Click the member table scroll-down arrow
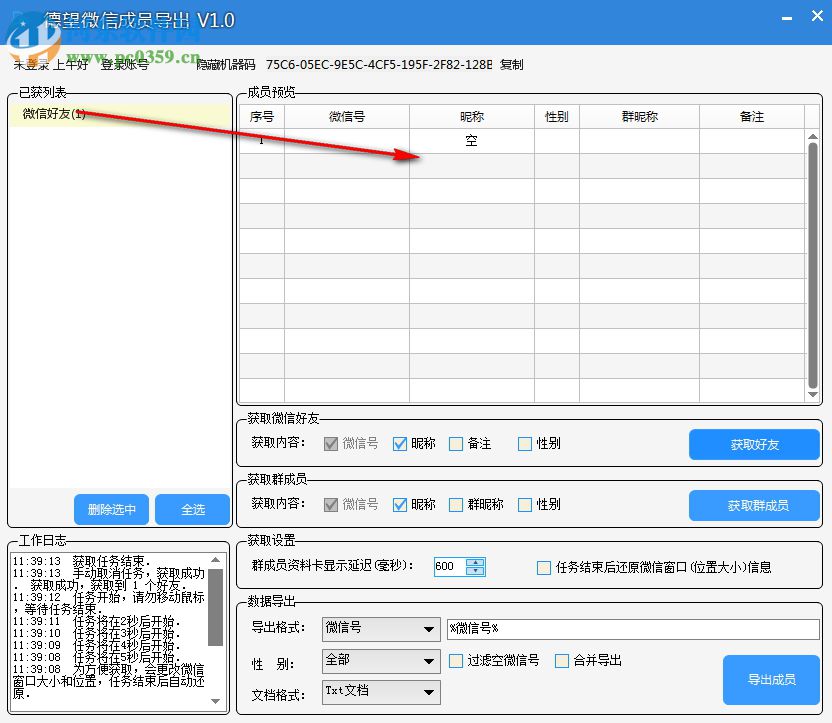 pos(812,395)
